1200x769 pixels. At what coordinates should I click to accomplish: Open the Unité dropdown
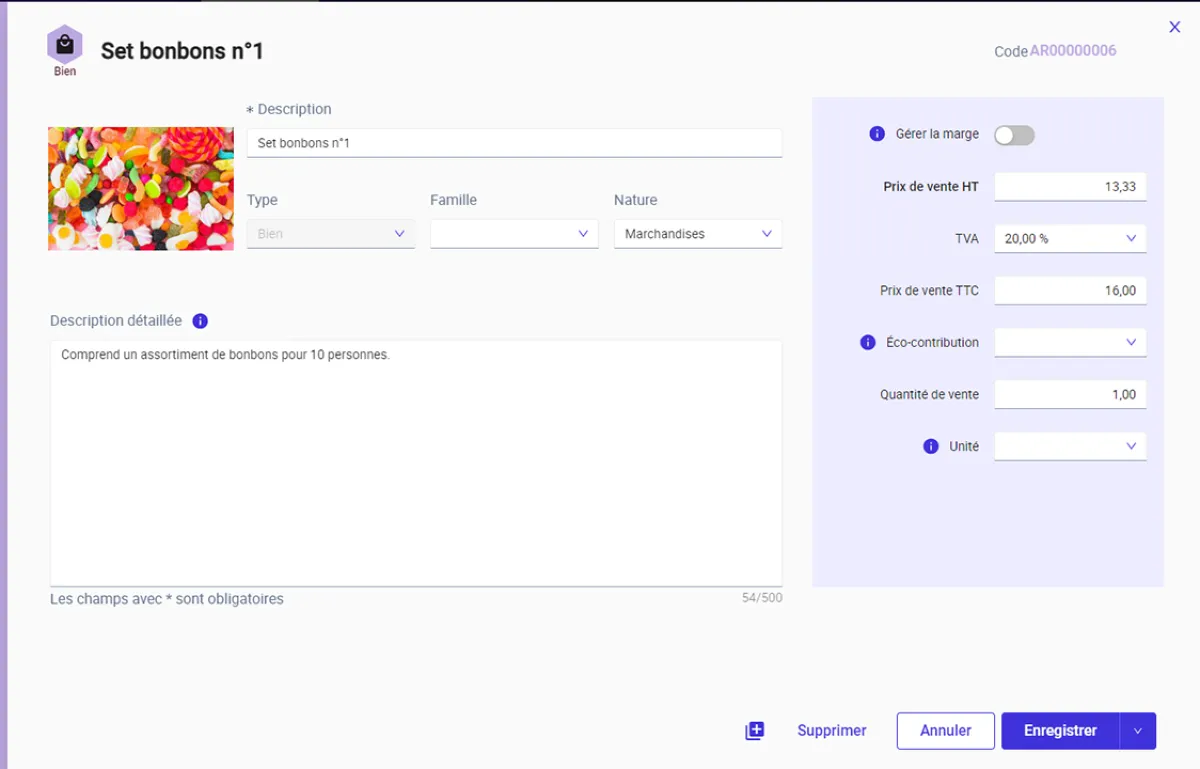pyautogui.click(x=1070, y=446)
